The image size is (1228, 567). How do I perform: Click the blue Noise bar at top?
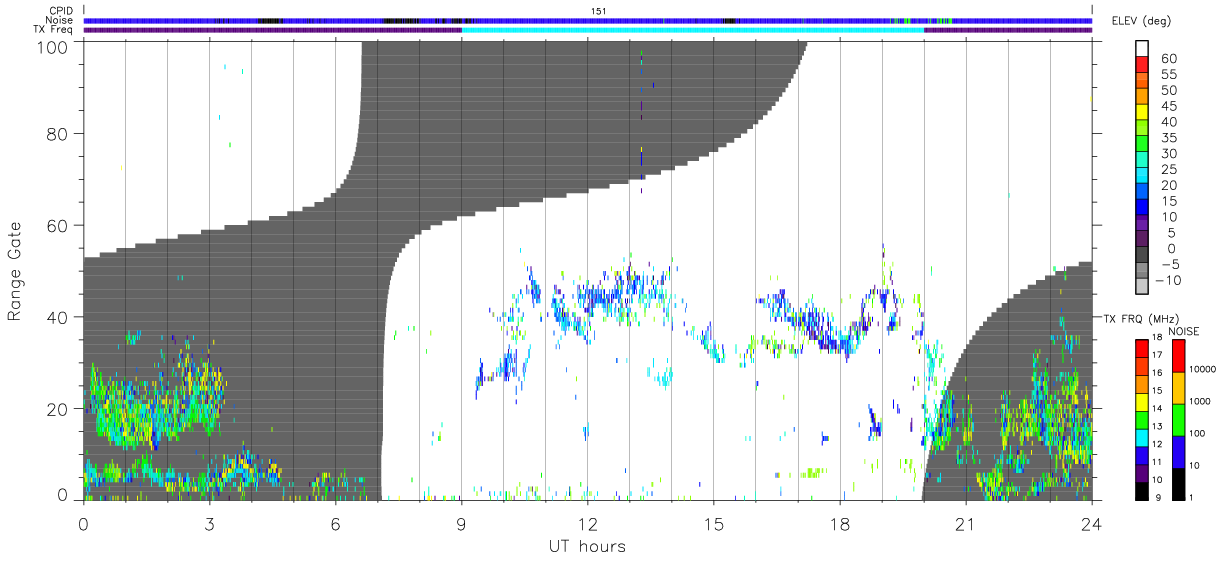(x=587, y=20)
